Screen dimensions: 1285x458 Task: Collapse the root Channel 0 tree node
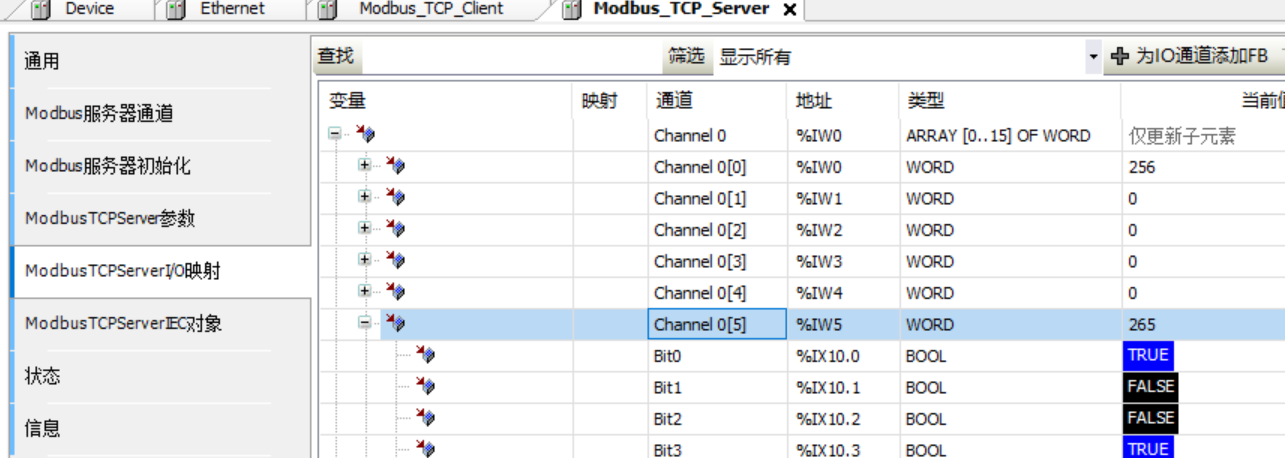(335, 135)
